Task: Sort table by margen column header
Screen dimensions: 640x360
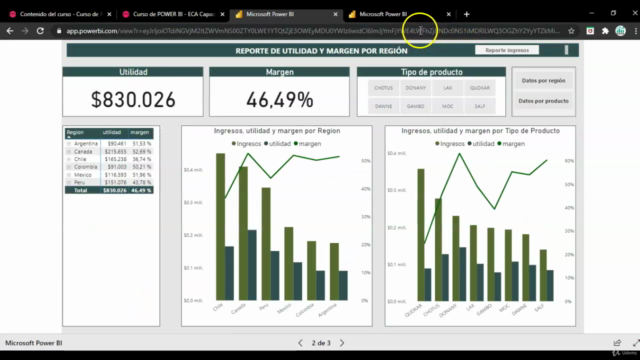Action: 140,132
